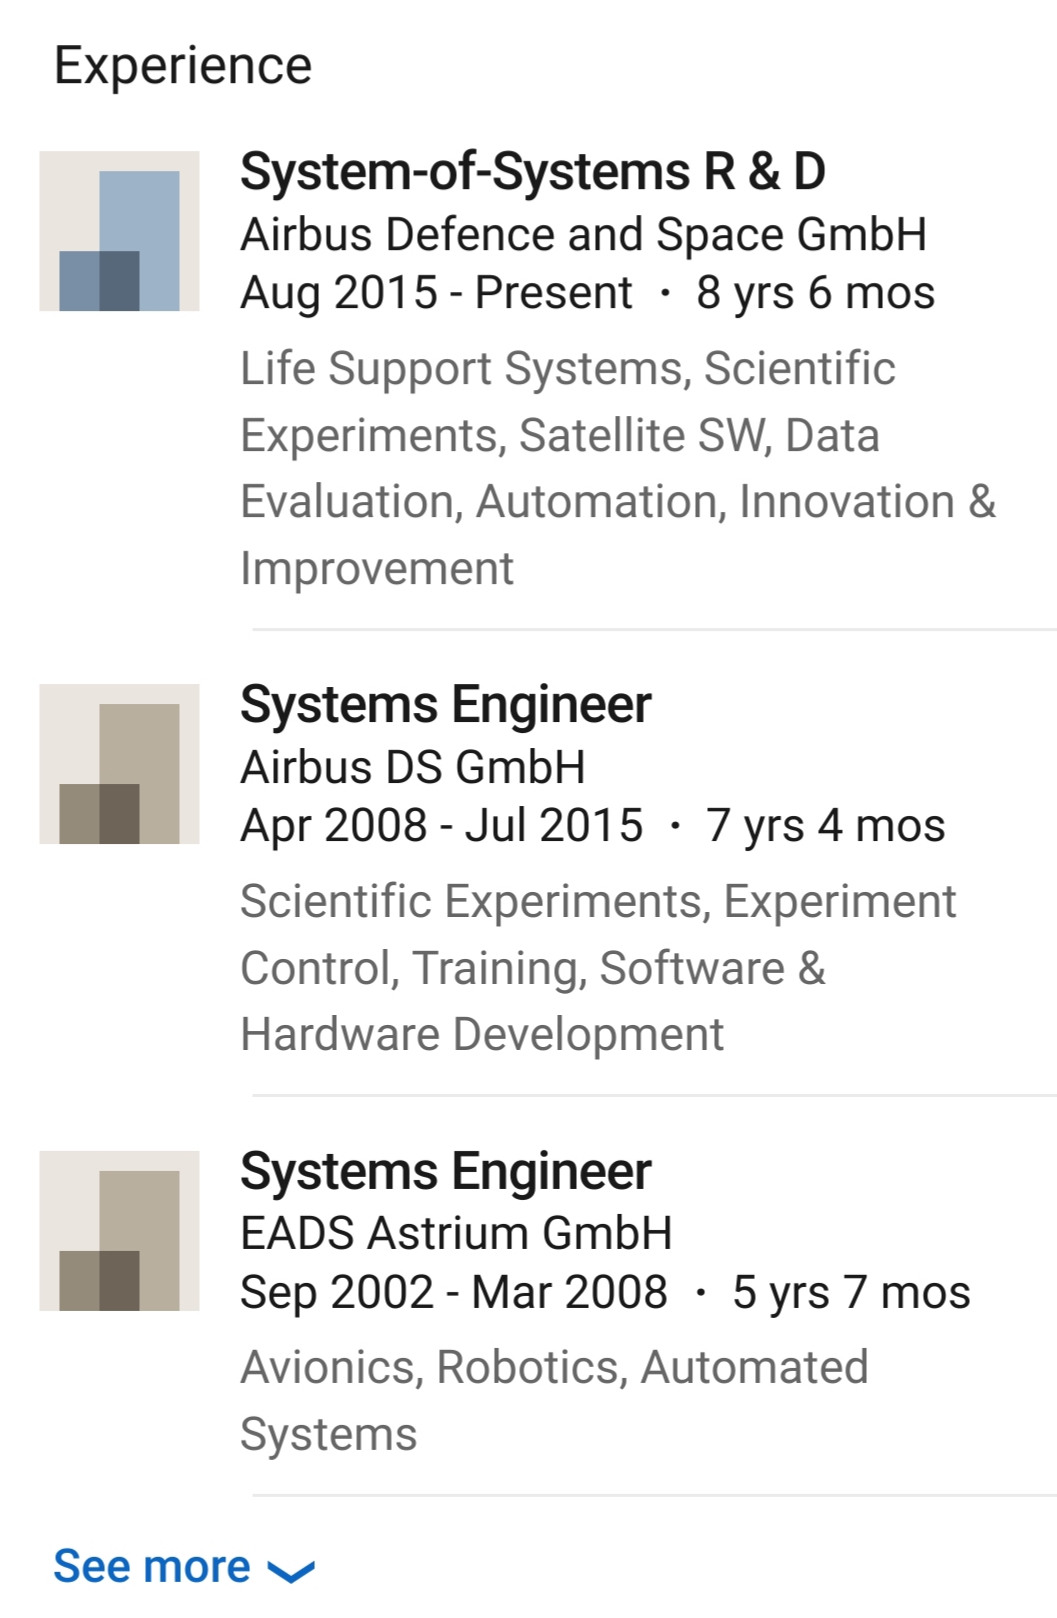
Task: Click the See more link
Action: 152,1567
